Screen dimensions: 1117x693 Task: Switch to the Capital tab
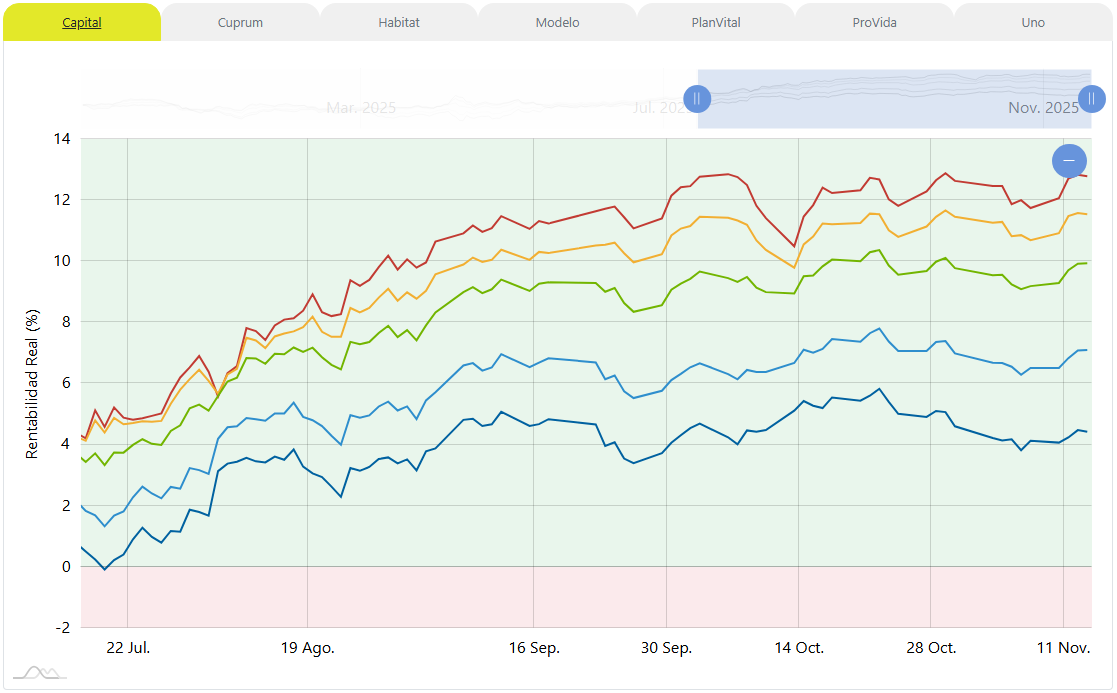click(82, 22)
